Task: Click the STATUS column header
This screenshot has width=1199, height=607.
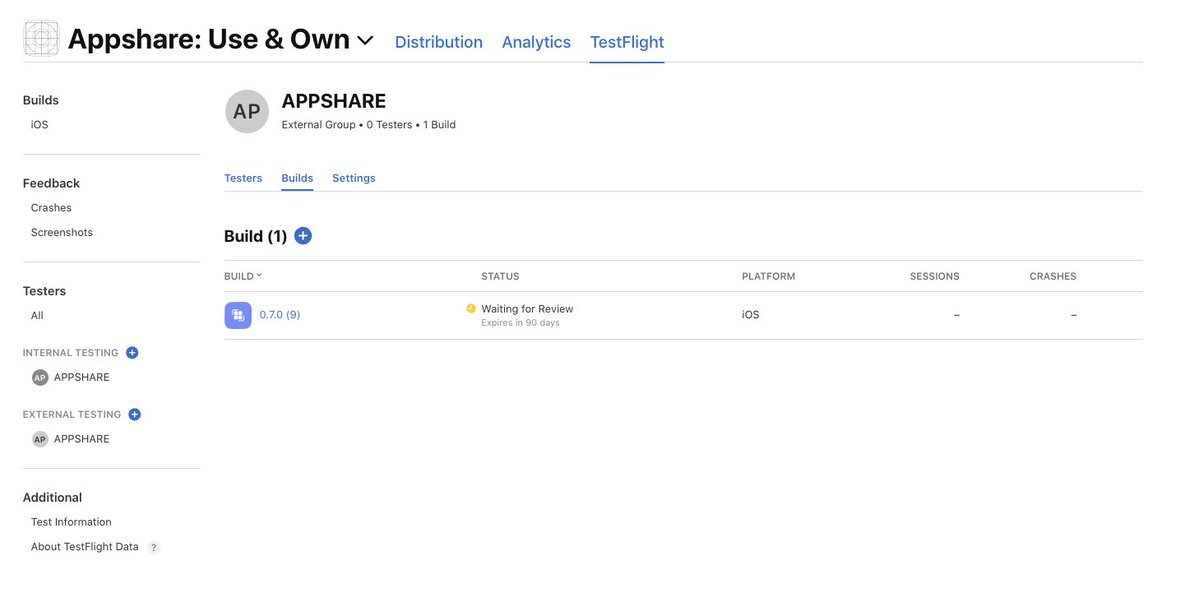Action: (x=500, y=276)
